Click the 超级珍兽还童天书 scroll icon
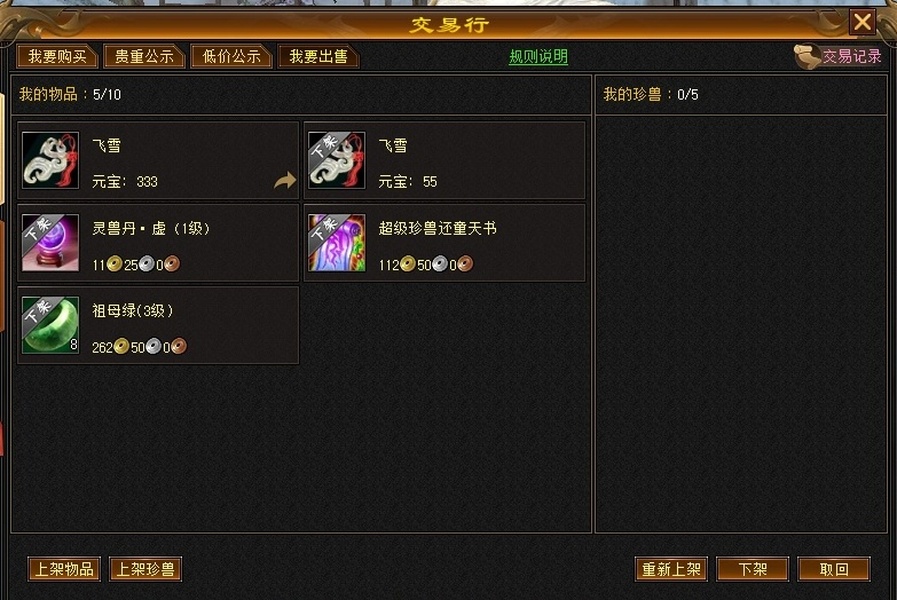The height and width of the screenshot is (600, 897). coord(336,243)
